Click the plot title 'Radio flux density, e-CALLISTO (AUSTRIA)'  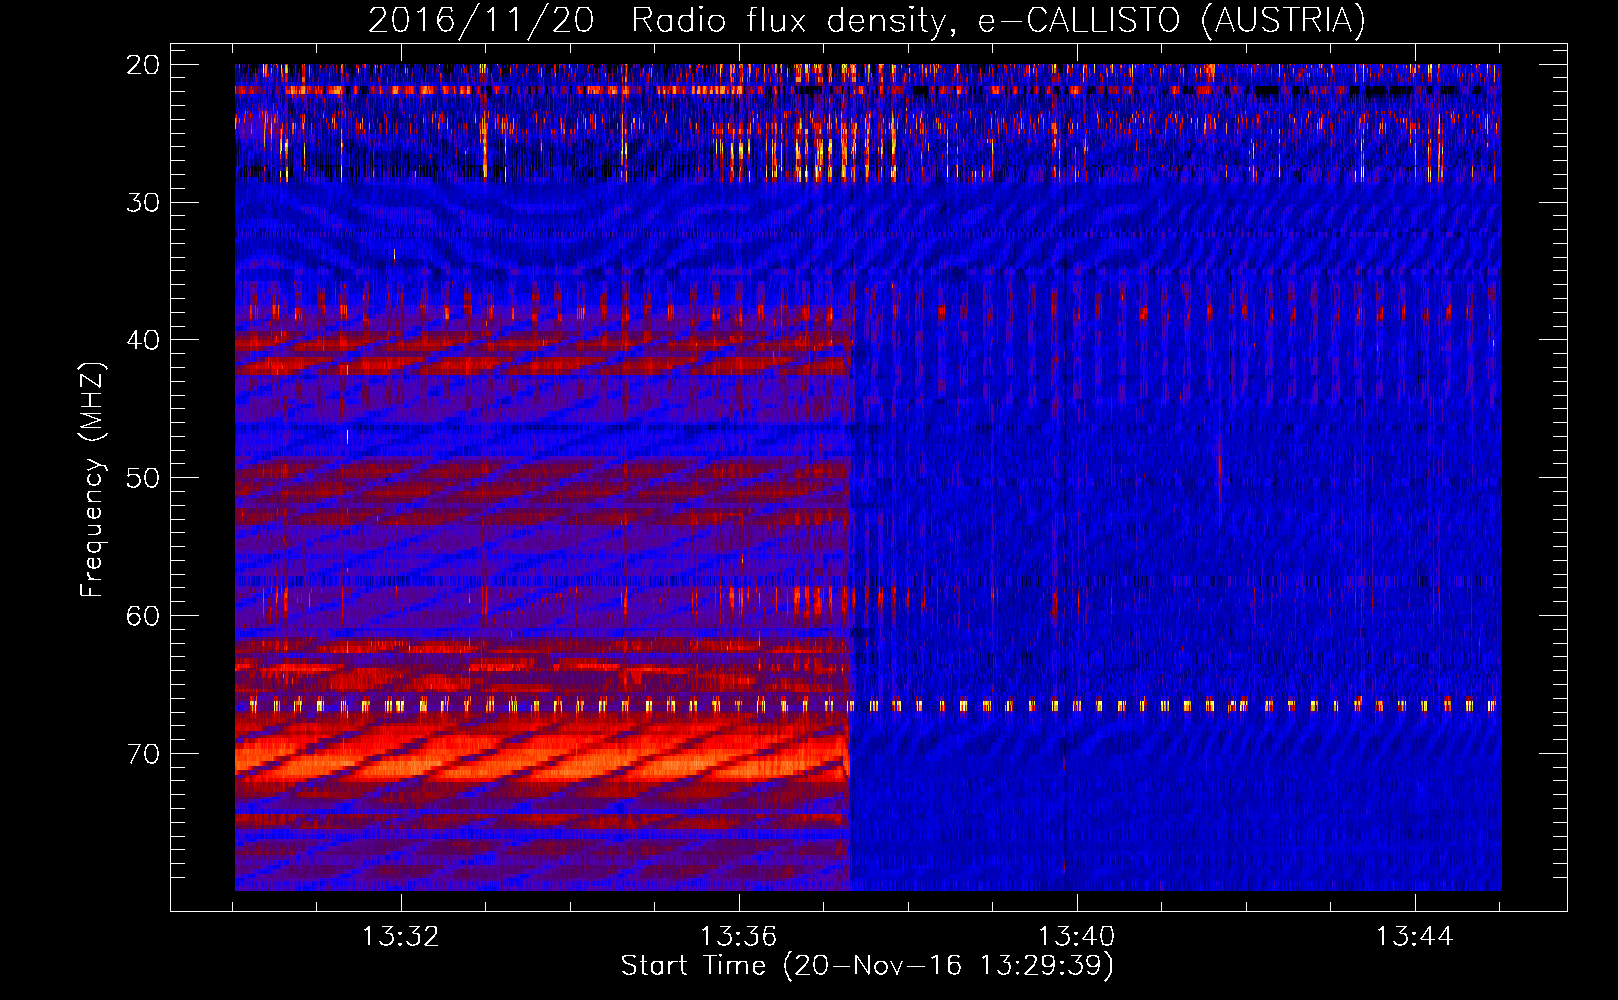(x=998, y=20)
